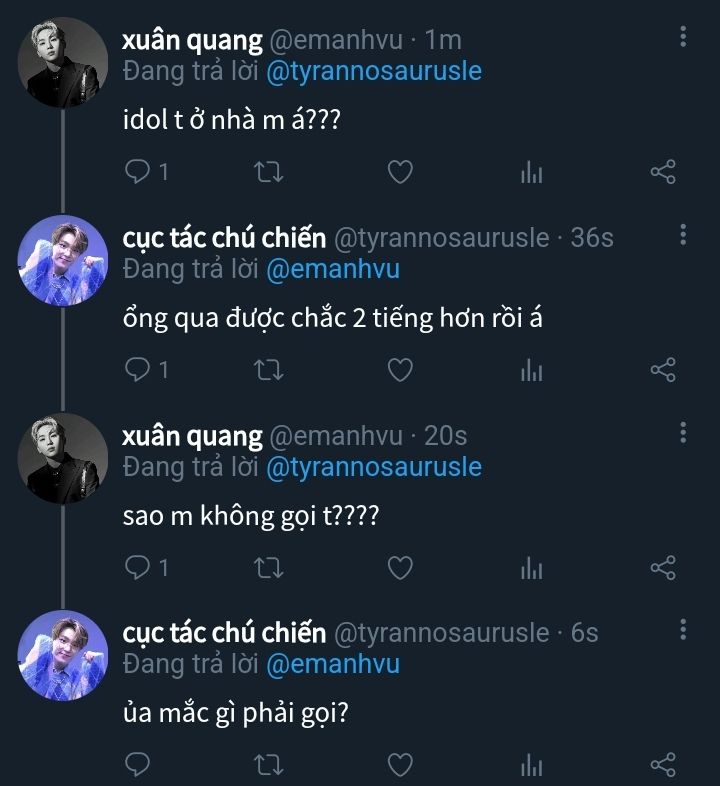Open more options on the 36s tweet
Viewport: 720px width, 786px height.
pos(683,235)
